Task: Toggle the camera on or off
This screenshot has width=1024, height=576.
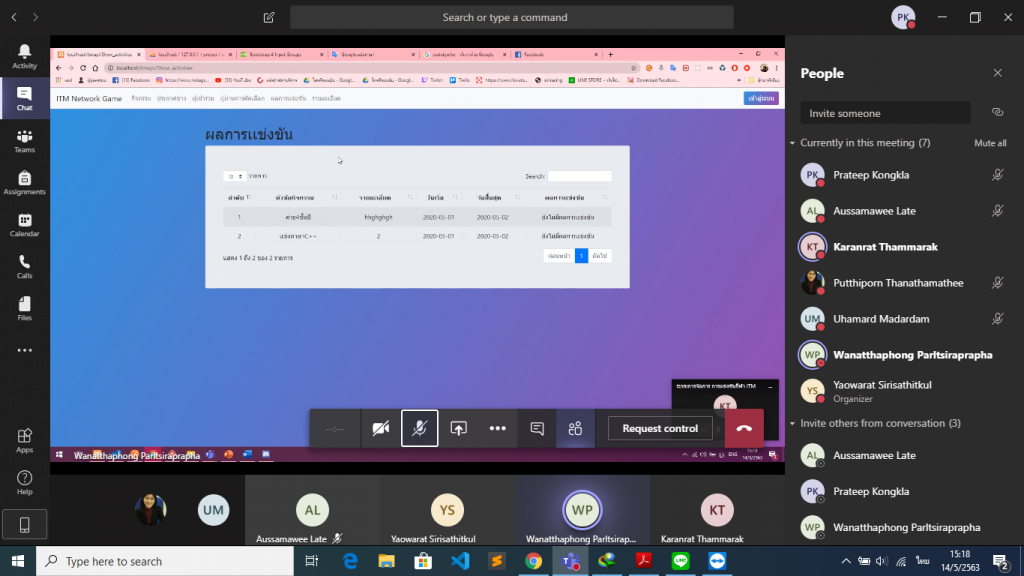Action: pos(381,428)
